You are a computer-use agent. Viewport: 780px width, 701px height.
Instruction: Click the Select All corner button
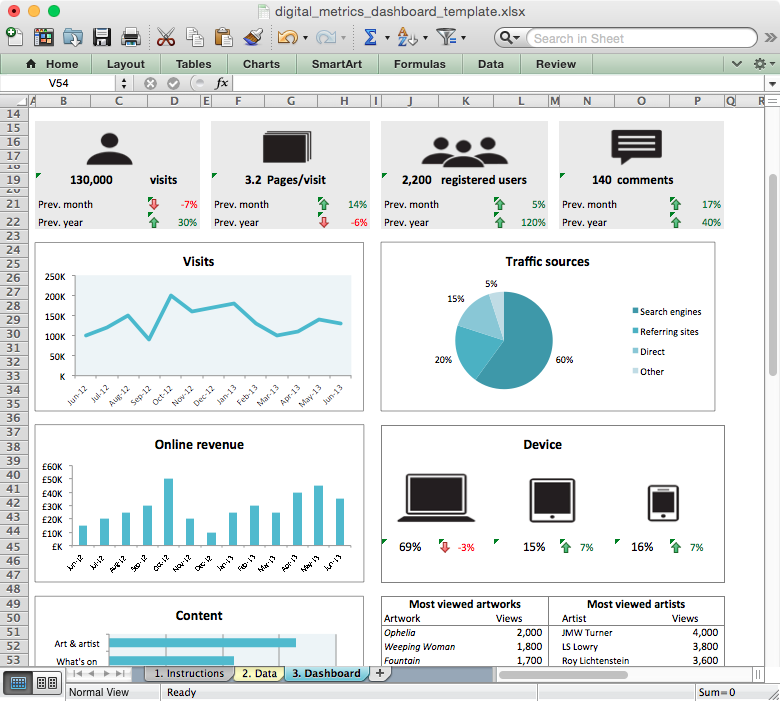pyautogui.click(x=14, y=101)
